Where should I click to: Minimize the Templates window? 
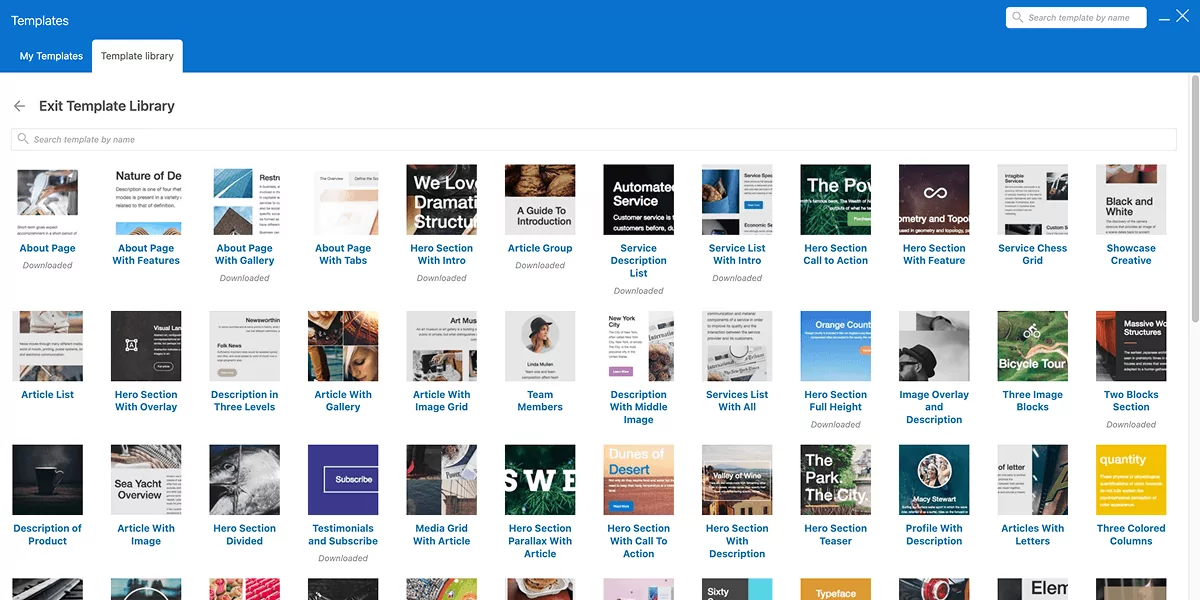[x=1163, y=17]
